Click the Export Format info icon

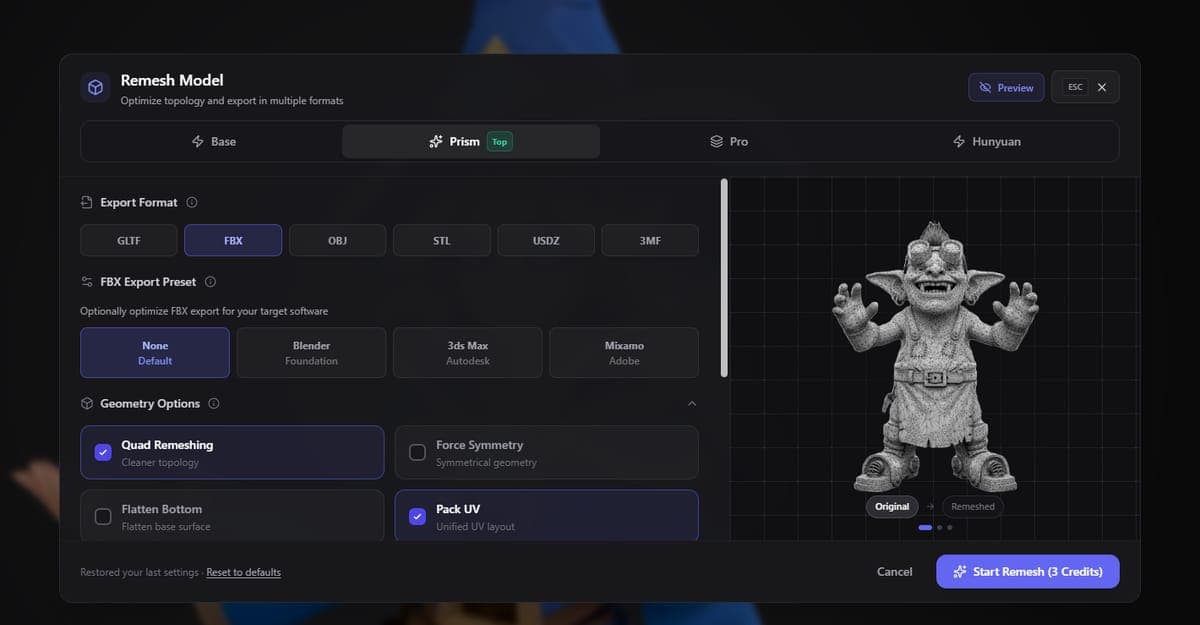pyautogui.click(x=192, y=202)
